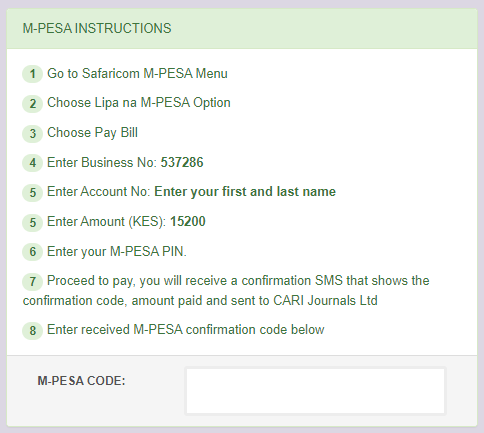Click the badge beside Enter Account No
The height and width of the screenshot is (433, 484).
click(32, 192)
